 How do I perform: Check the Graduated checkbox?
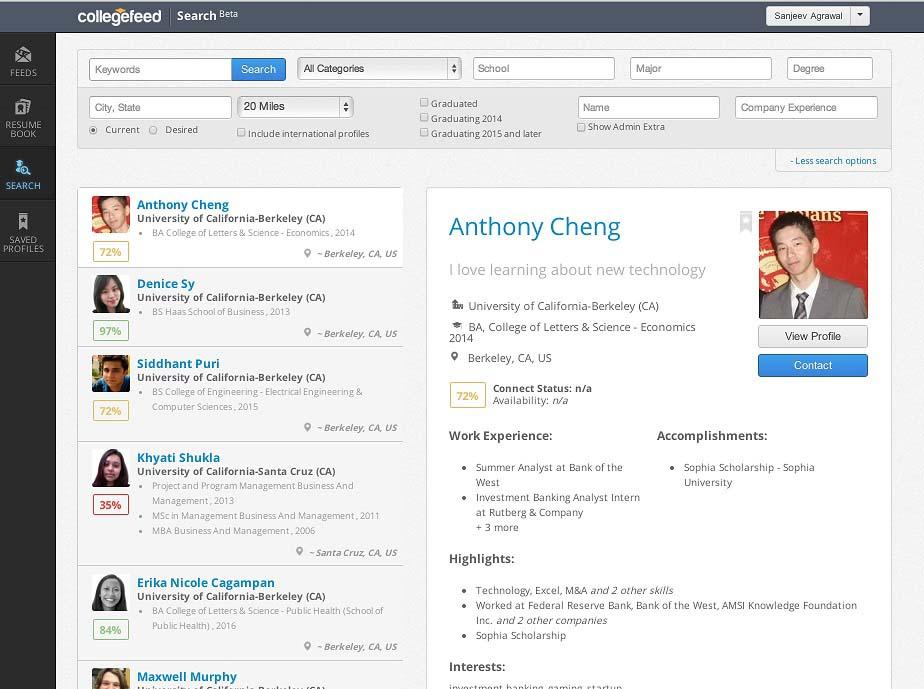(x=424, y=103)
